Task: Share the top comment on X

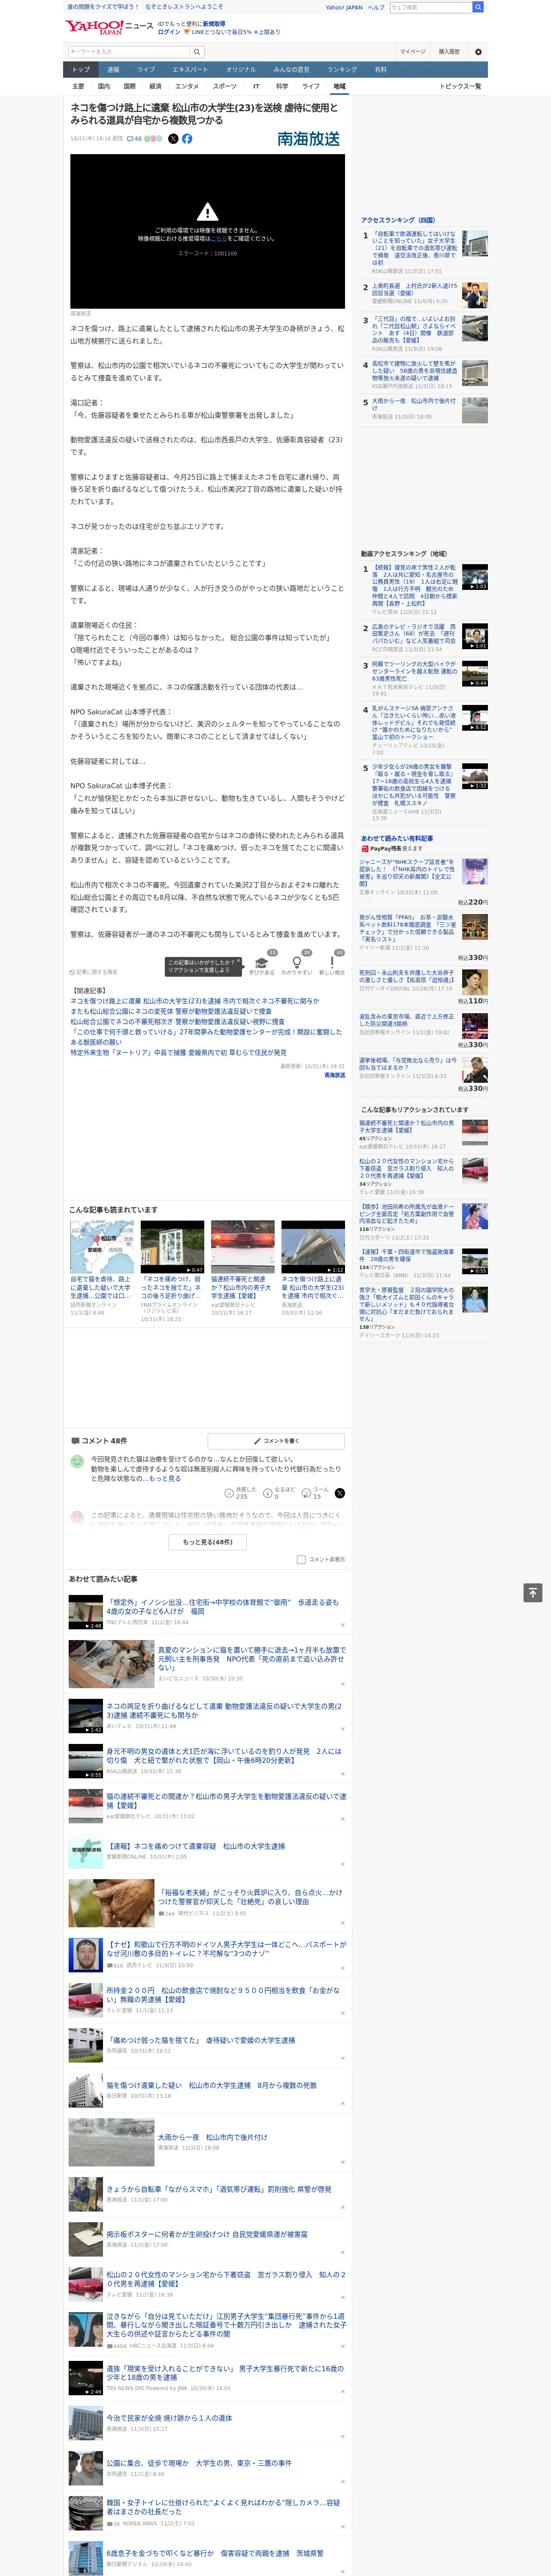Action: click(x=340, y=1492)
